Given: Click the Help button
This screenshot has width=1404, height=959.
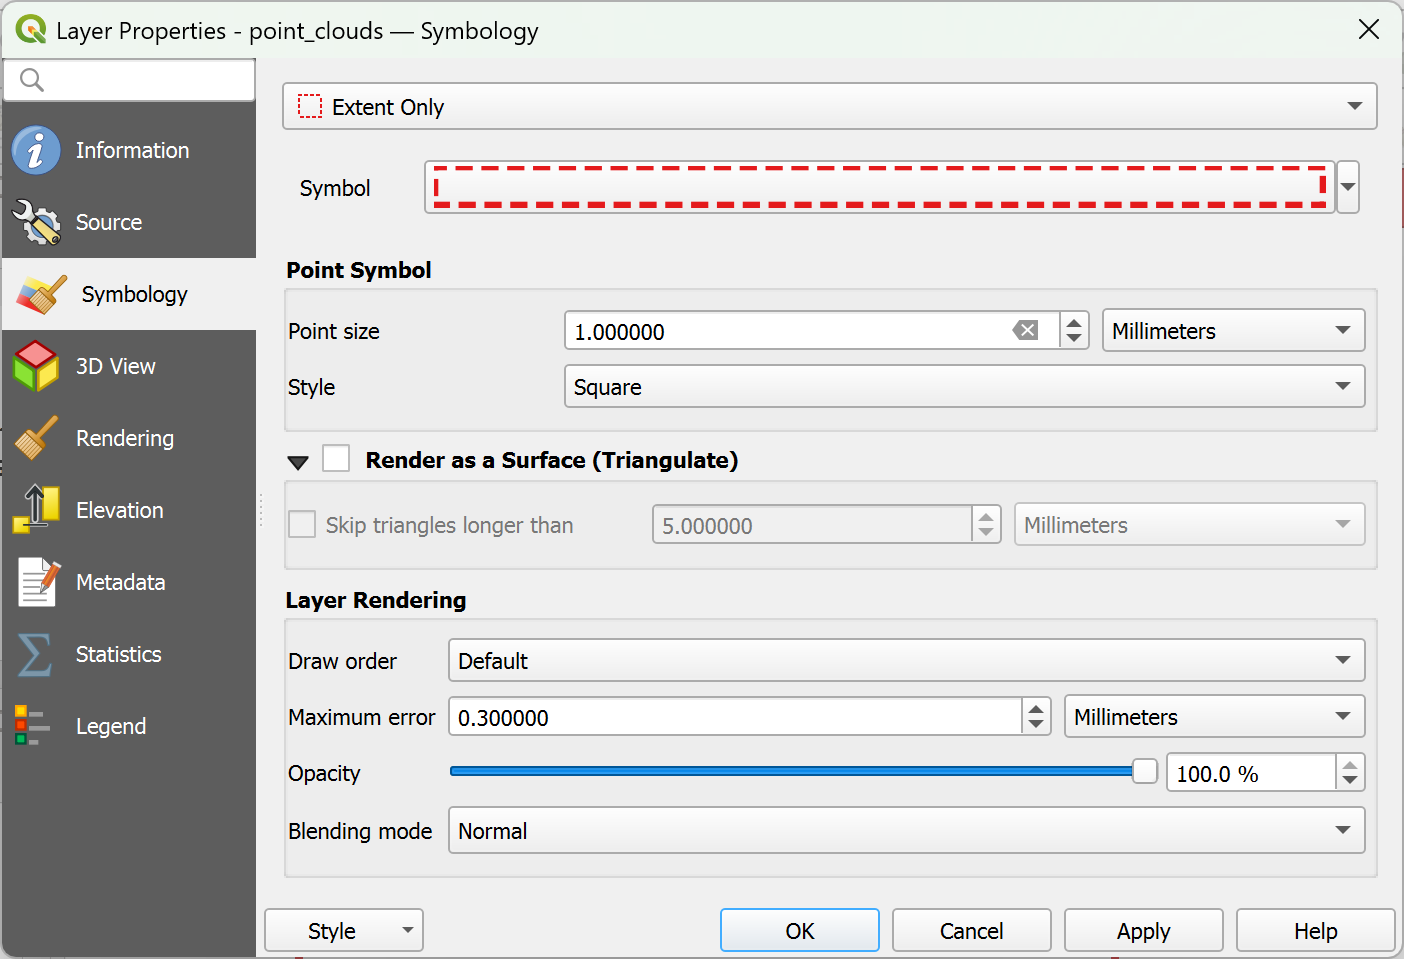Looking at the screenshot, I should [x=1315, y=930].
